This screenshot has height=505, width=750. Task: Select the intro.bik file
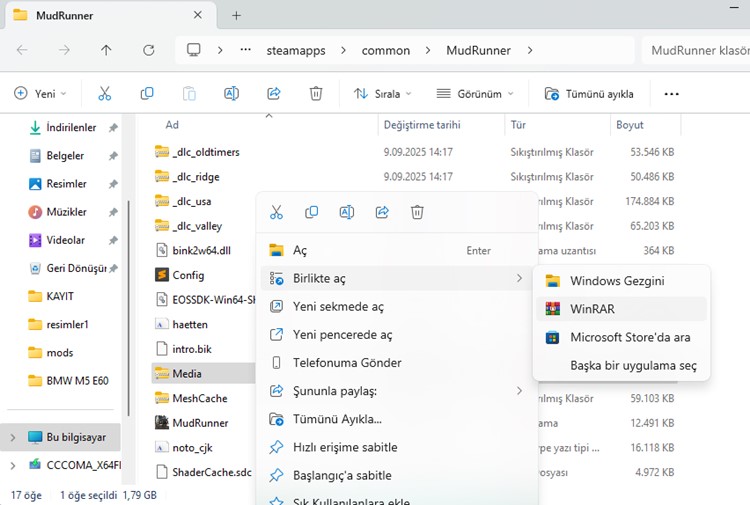pos(184,349)
